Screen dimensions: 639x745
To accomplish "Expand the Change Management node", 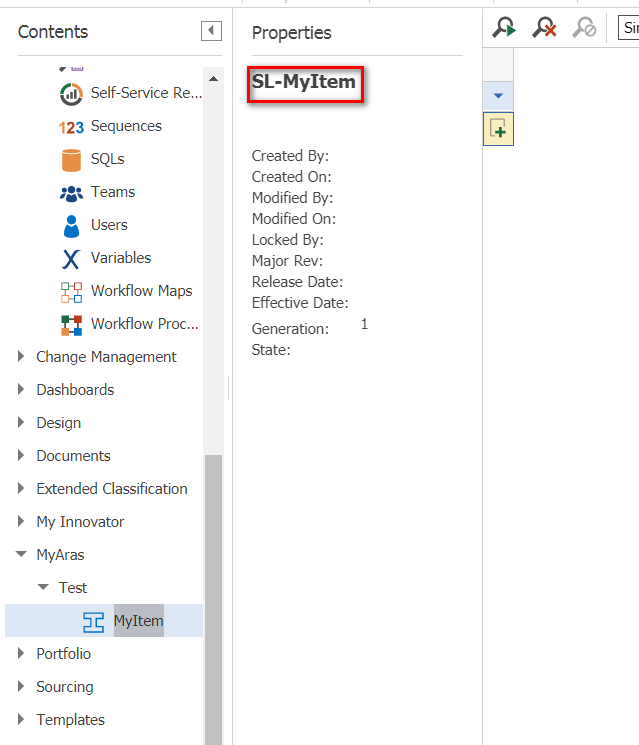I will point(20,356).
